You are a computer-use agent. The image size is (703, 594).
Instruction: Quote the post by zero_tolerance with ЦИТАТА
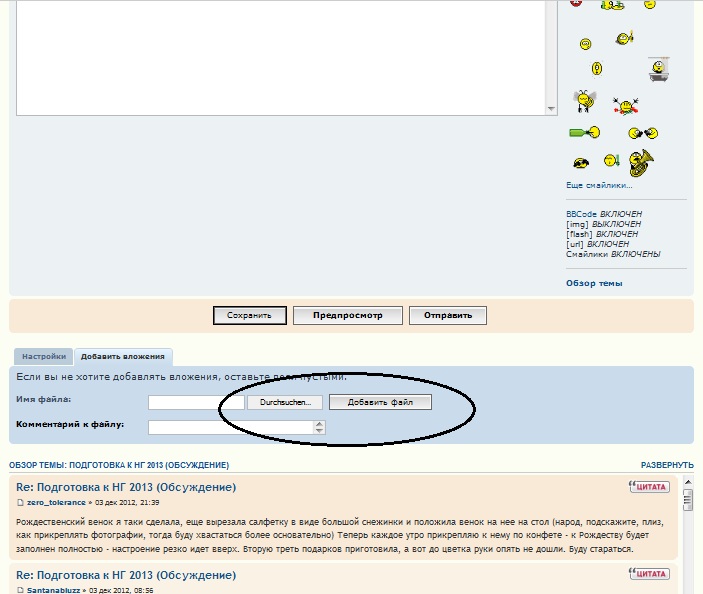point(649,487)
